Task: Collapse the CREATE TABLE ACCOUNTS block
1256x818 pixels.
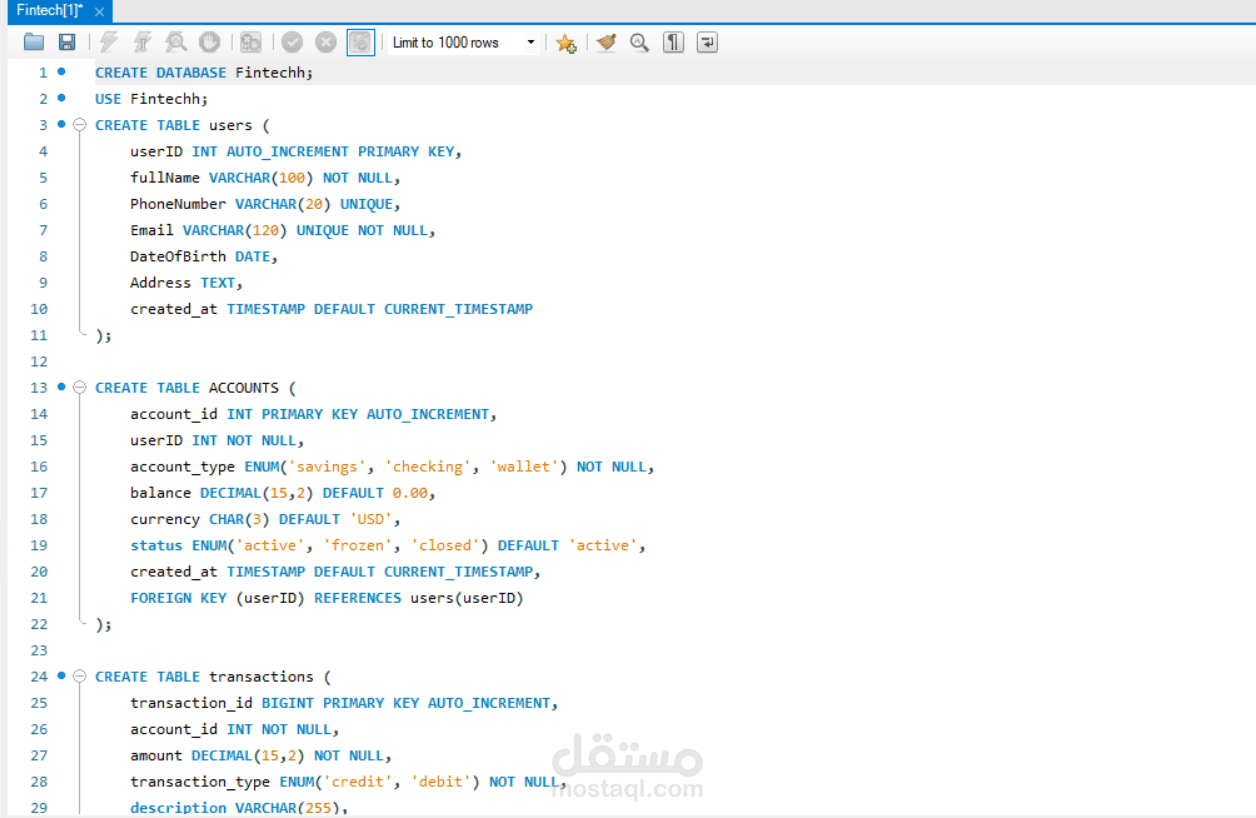Action: point(80,387)
